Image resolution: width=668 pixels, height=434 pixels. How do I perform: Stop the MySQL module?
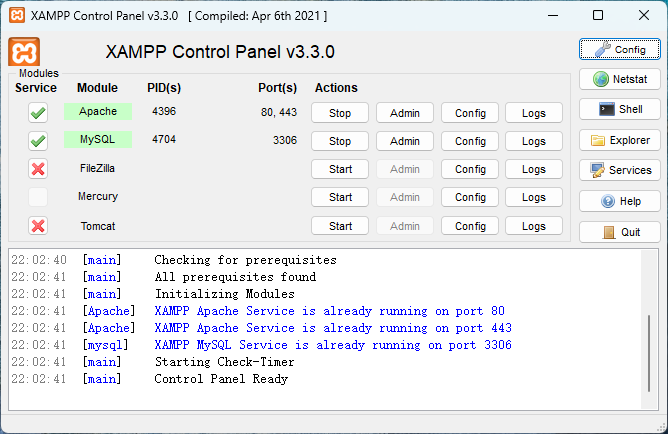point(340,141)
